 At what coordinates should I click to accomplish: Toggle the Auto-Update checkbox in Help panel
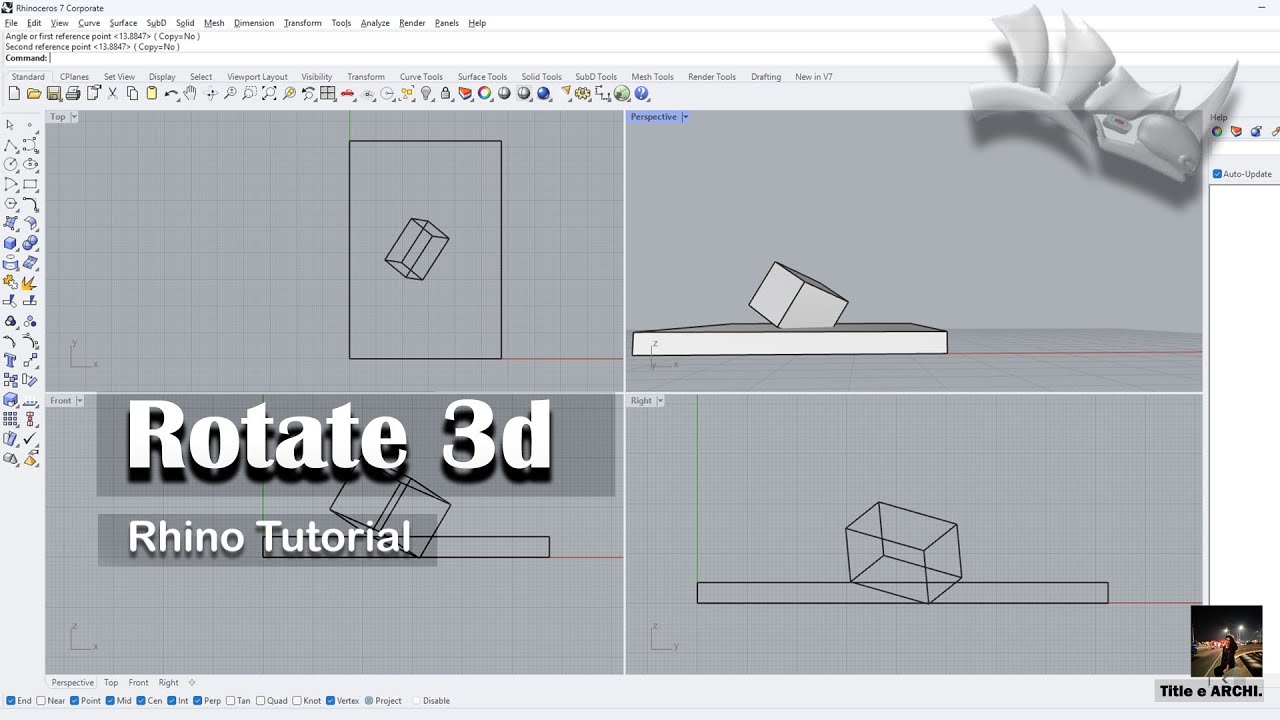coord(1217,174)
